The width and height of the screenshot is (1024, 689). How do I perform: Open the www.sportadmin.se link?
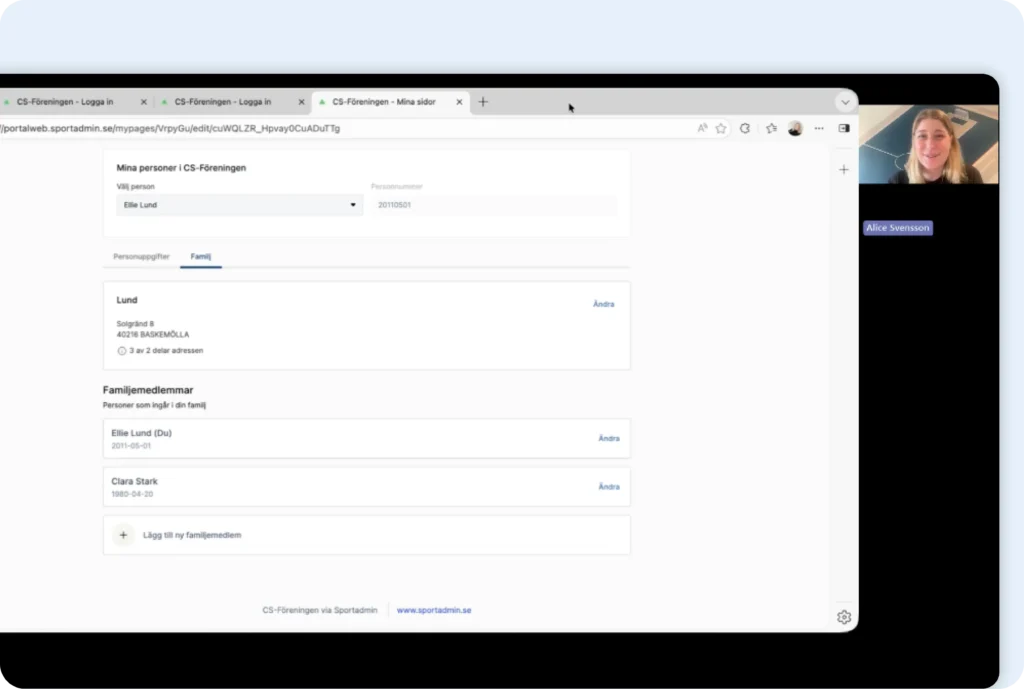click(434, 610)
